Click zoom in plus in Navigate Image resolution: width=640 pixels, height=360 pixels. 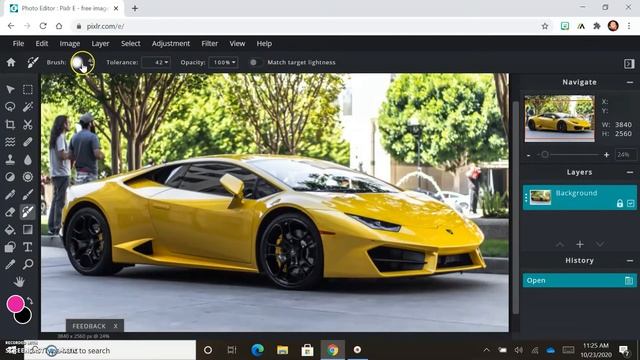point(607,155)
